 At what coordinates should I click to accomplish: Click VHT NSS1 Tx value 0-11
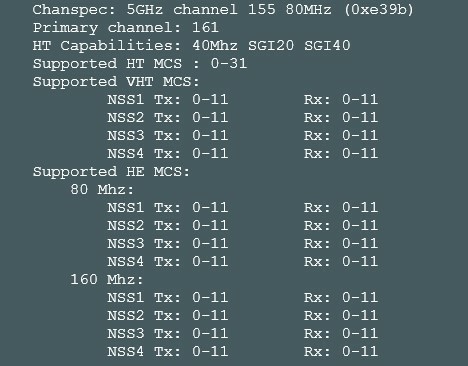click(210, 100)
